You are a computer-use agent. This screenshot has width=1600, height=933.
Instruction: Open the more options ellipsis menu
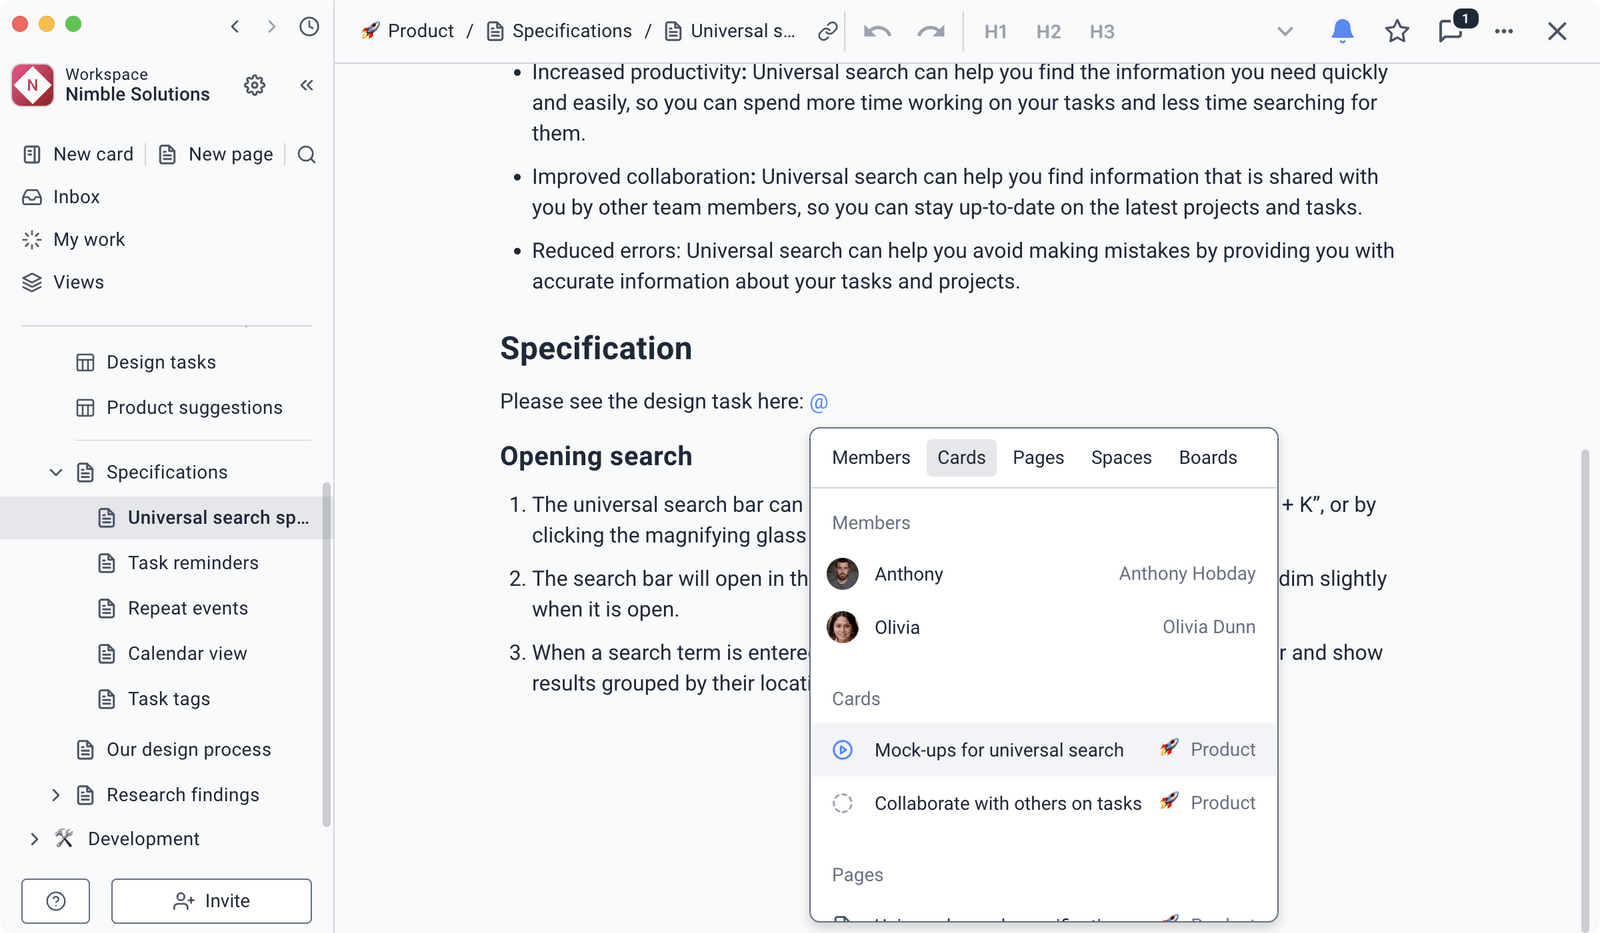pyautogui.click(x=1504, y=31)
